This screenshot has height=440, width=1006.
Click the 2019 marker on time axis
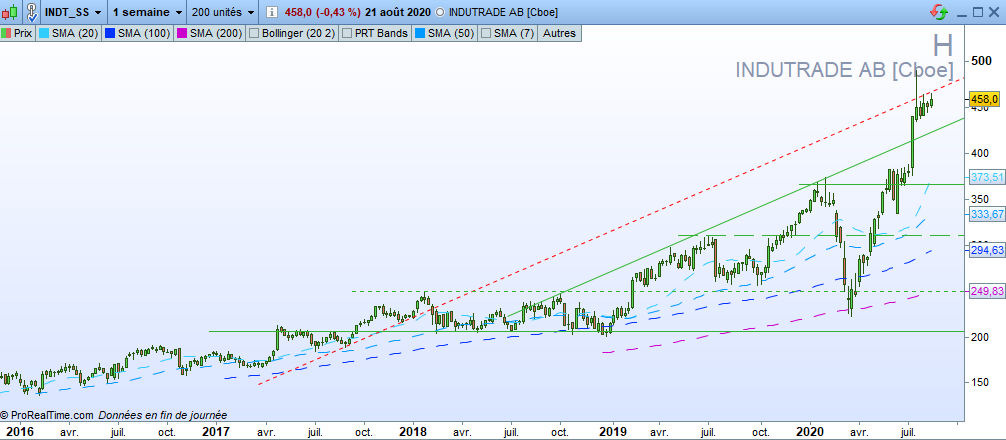pyautogui.click(x=612, y=432)
